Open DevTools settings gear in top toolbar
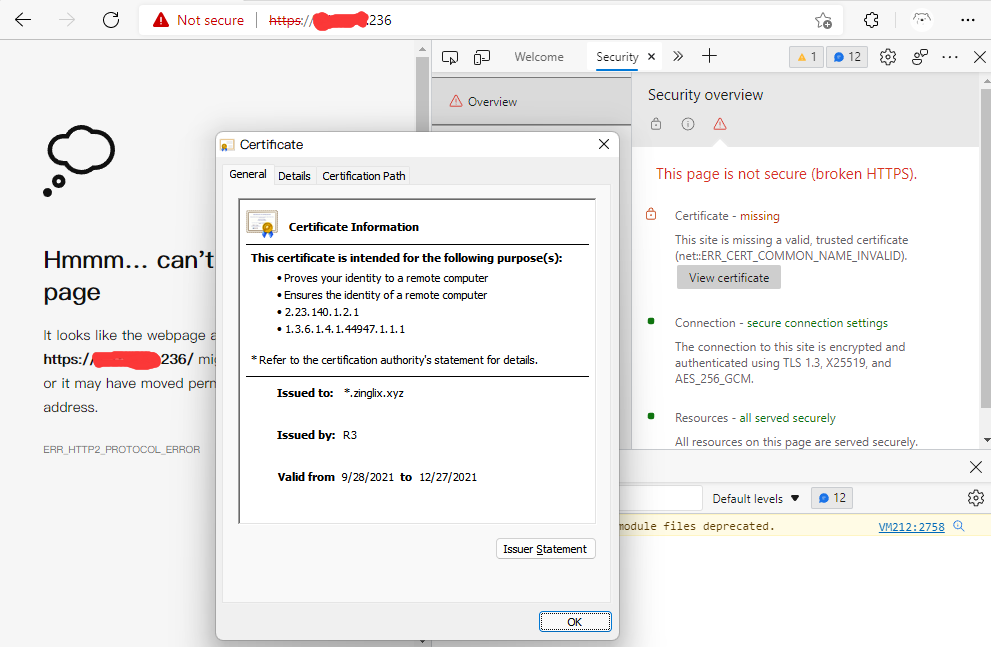The height and width of the screenshot is (647, 991). 887,57
